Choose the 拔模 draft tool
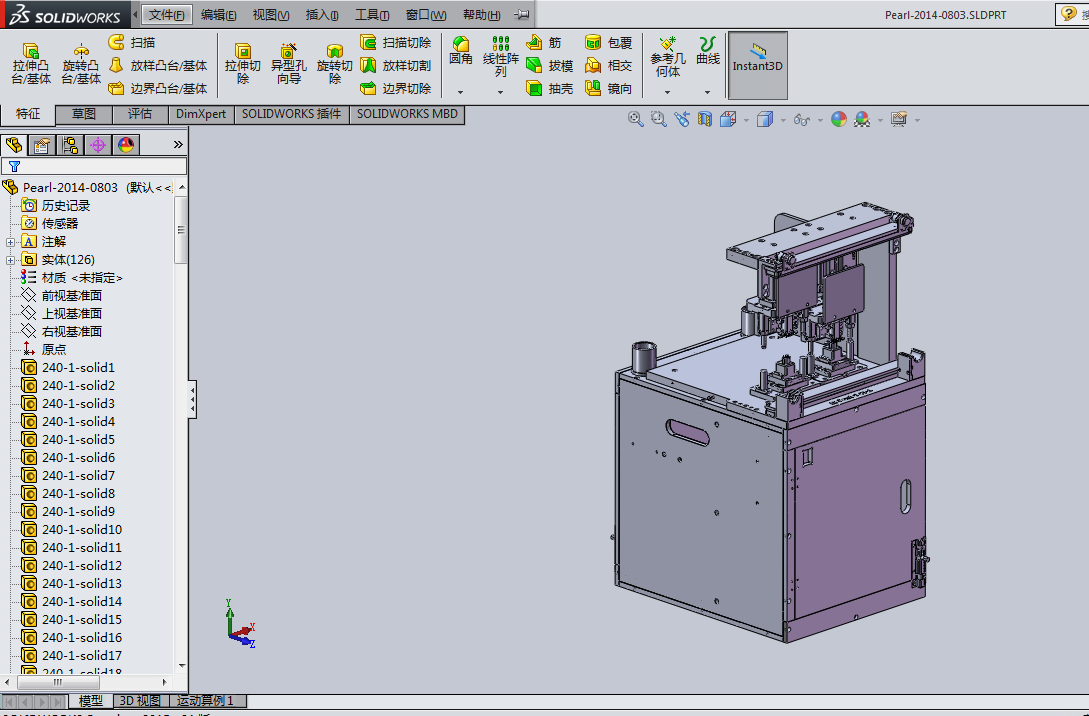Viewport: 1089px width, 716px height. (549, 65)
